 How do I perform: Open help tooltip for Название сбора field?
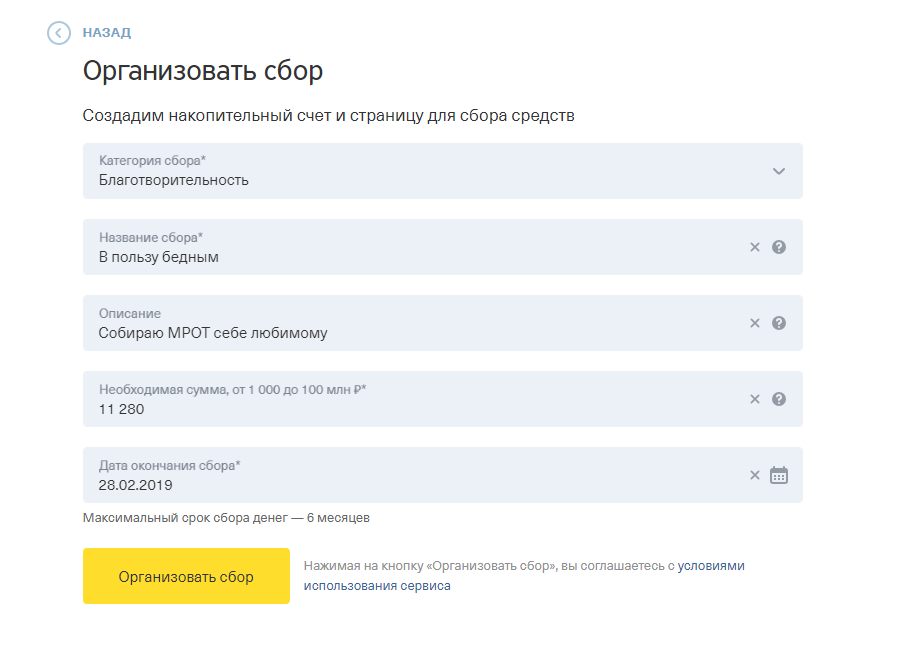779,247
